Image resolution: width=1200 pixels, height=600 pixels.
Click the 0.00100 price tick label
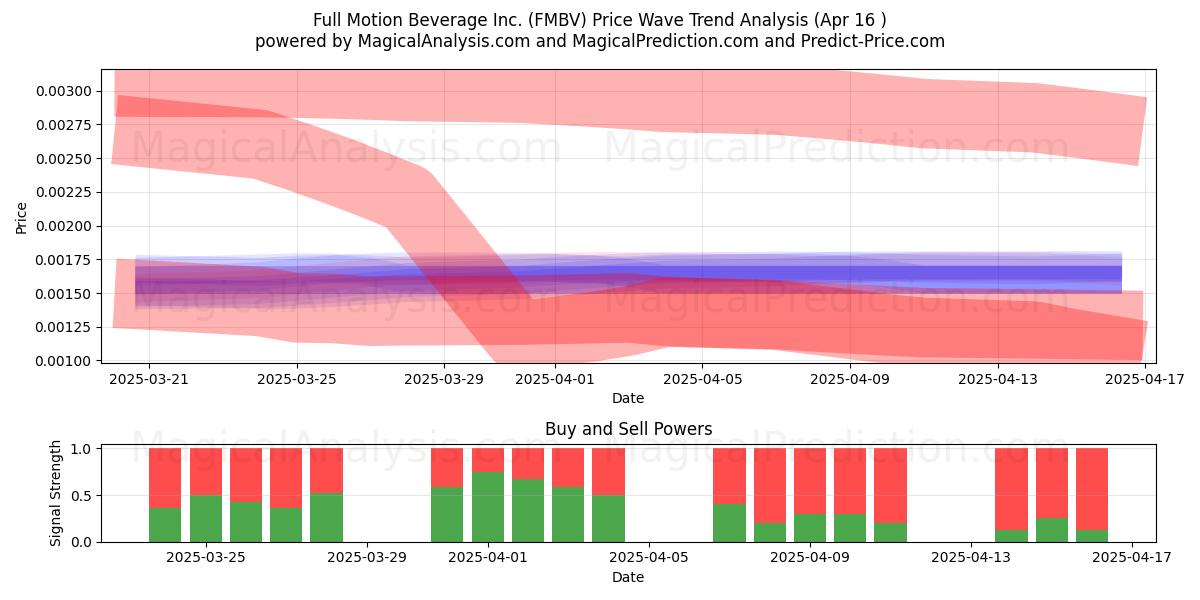[x=64, y=361]
